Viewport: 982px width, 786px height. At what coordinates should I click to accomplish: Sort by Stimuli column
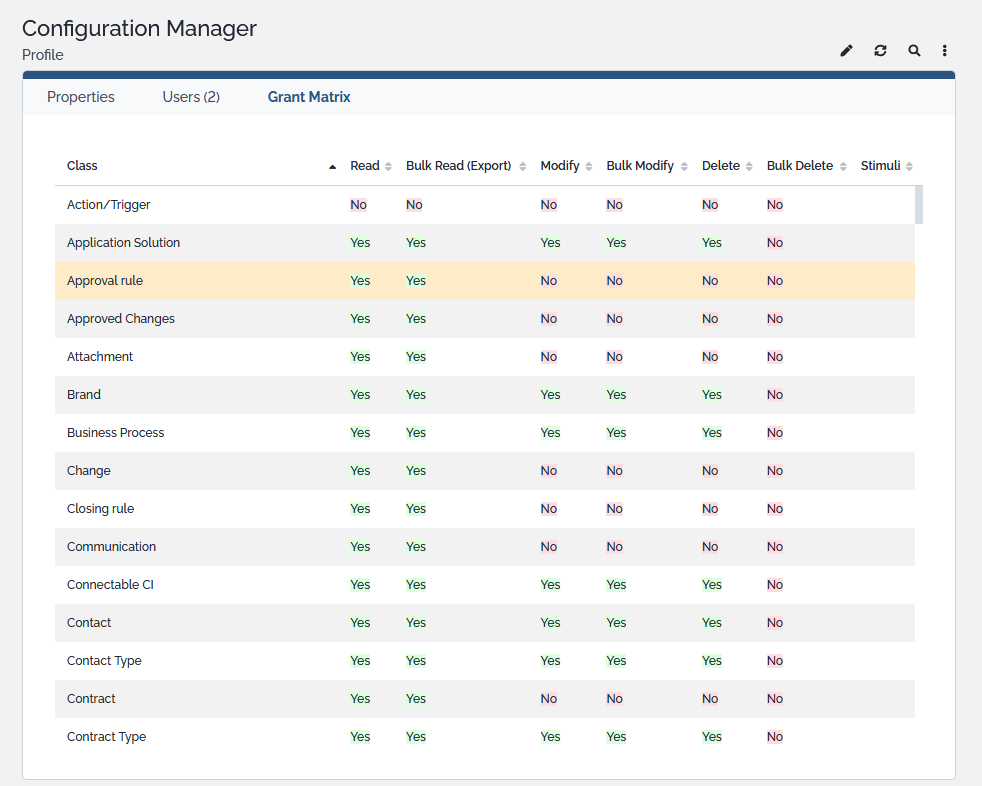click(x=909, y=167)
